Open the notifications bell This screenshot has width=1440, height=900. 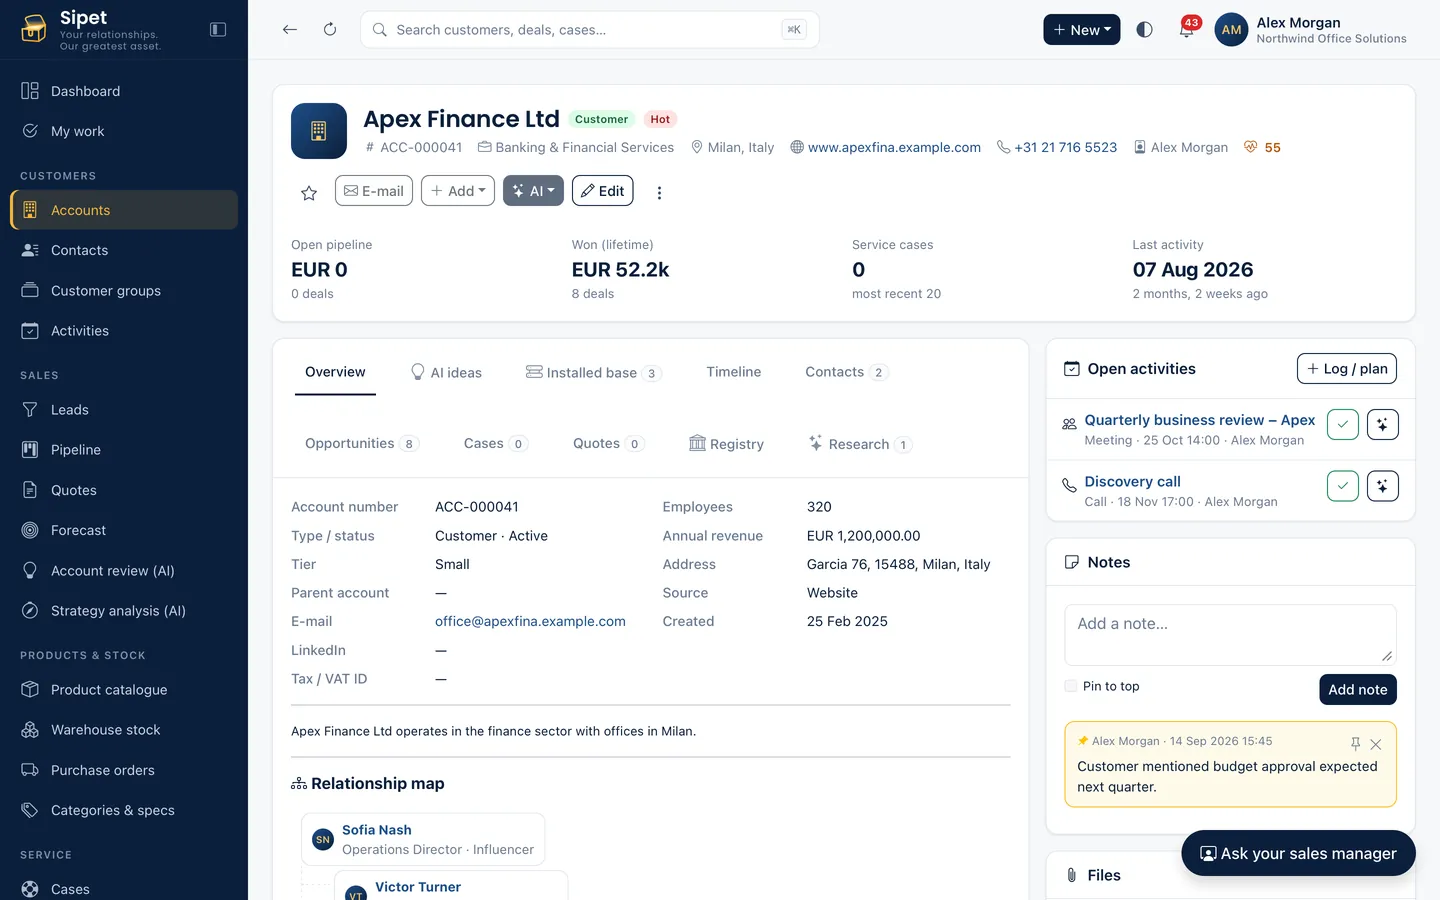[x=1186, y=30]
